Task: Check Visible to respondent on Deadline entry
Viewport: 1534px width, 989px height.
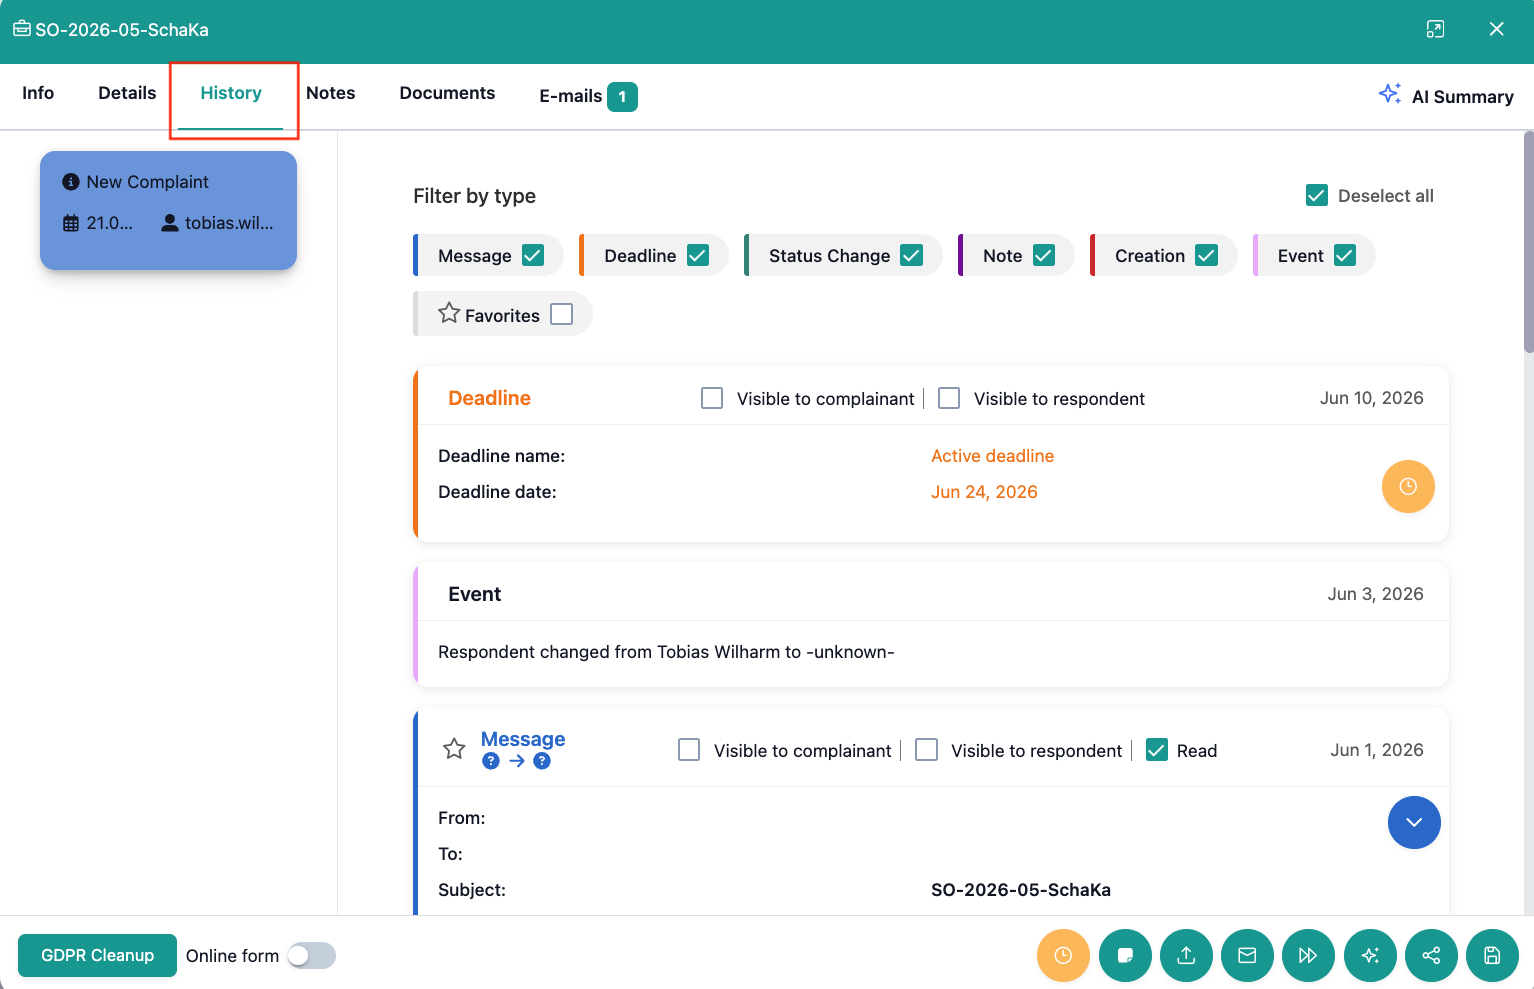Action: point(949,398)
